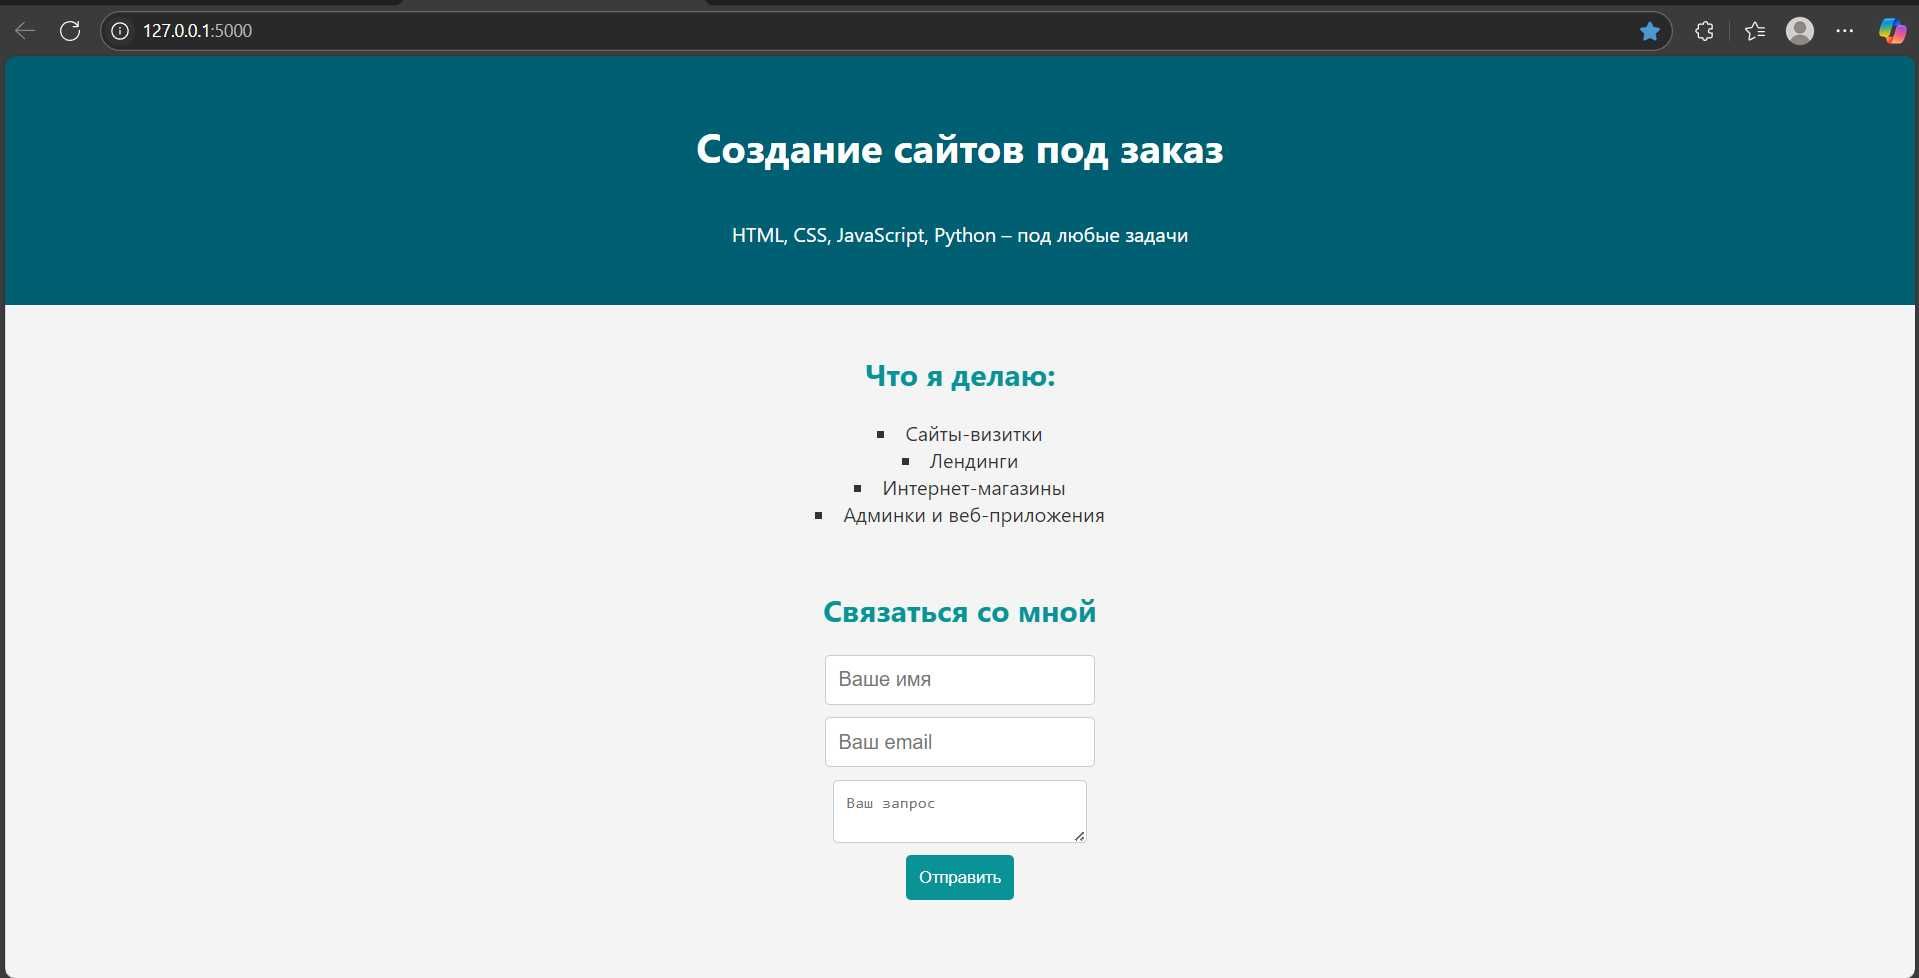Click the 'Связаться со мной' heading
This screenshot has width=1919, height=978.
tap(959, 612)
